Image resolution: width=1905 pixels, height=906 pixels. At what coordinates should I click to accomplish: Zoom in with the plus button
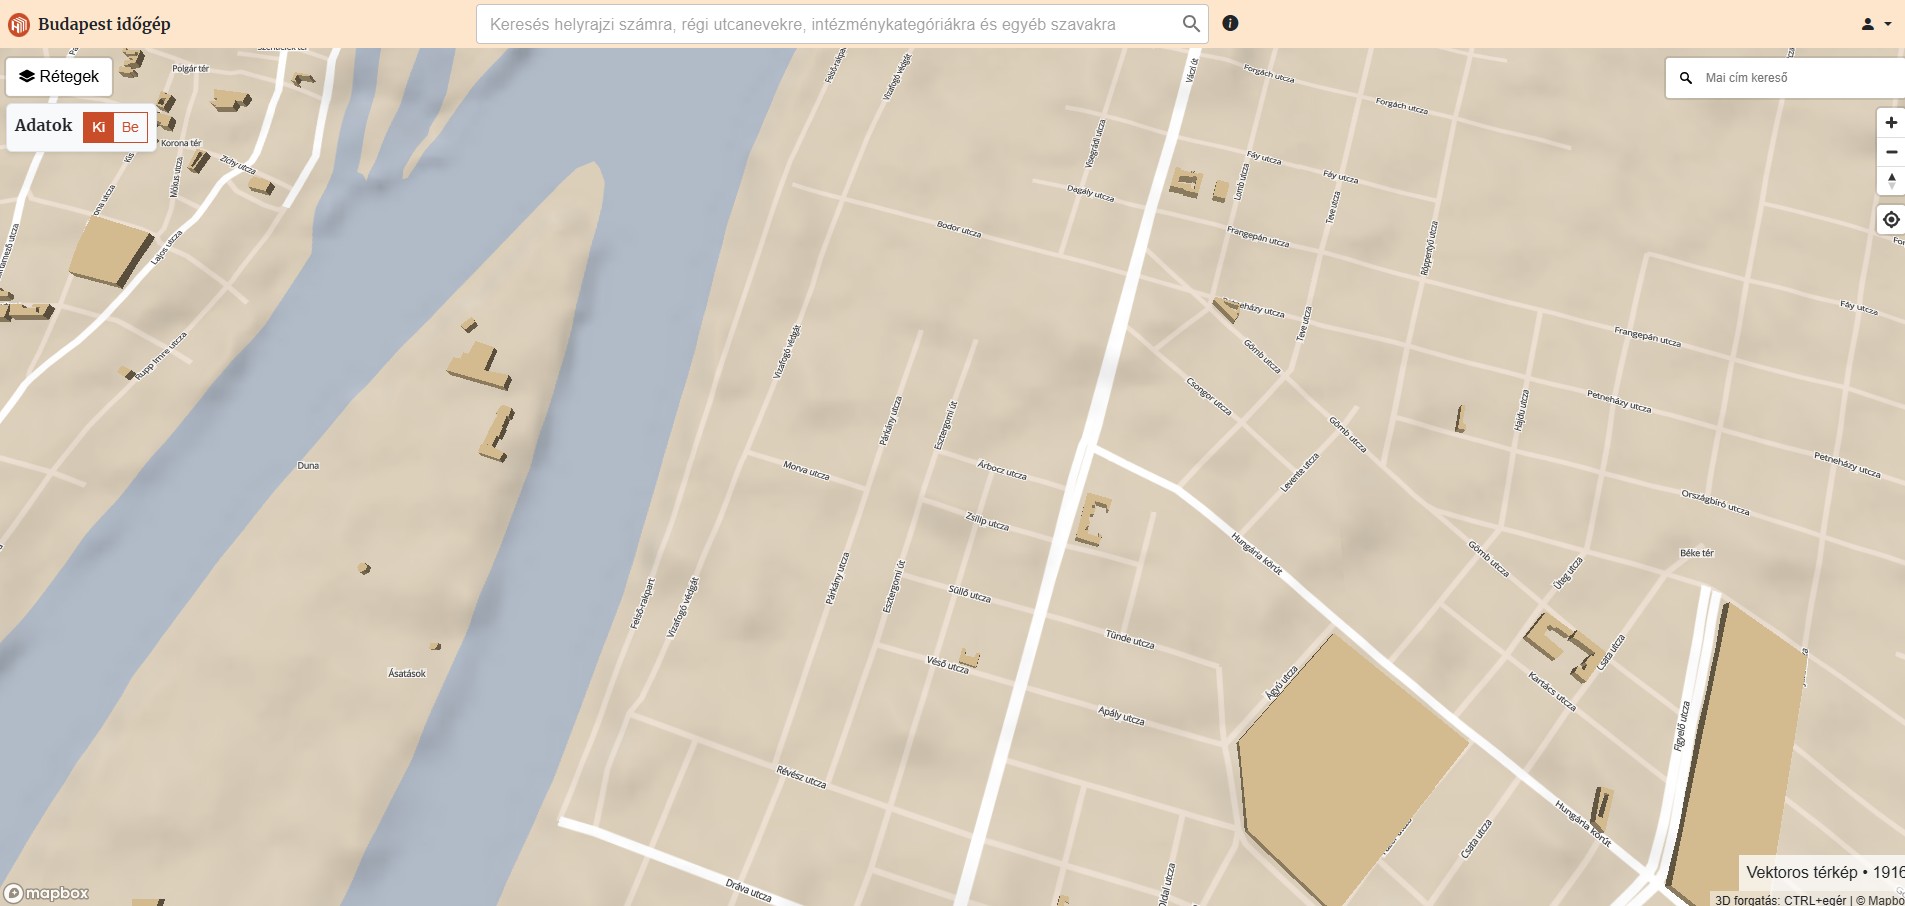(x=1890, y=123)
